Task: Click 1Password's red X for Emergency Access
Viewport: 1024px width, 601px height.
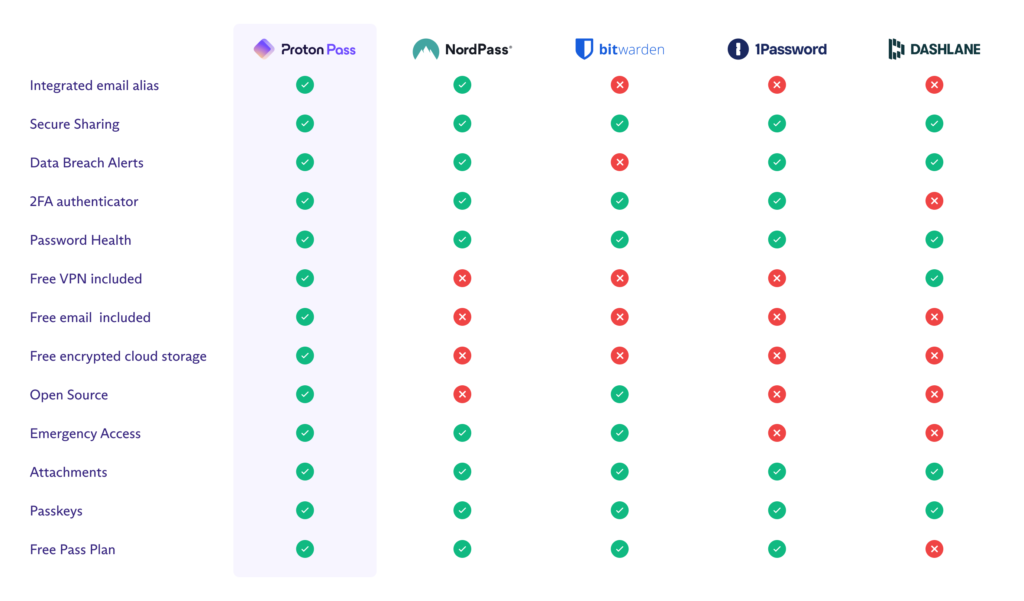Action: pos(777,433)
